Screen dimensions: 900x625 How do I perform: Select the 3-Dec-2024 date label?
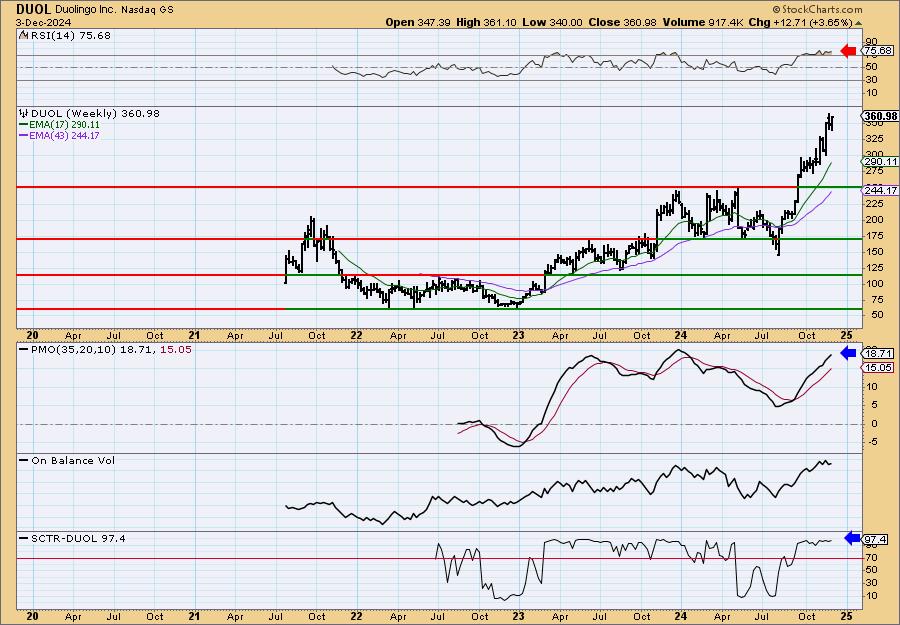[x=44, y=22]
